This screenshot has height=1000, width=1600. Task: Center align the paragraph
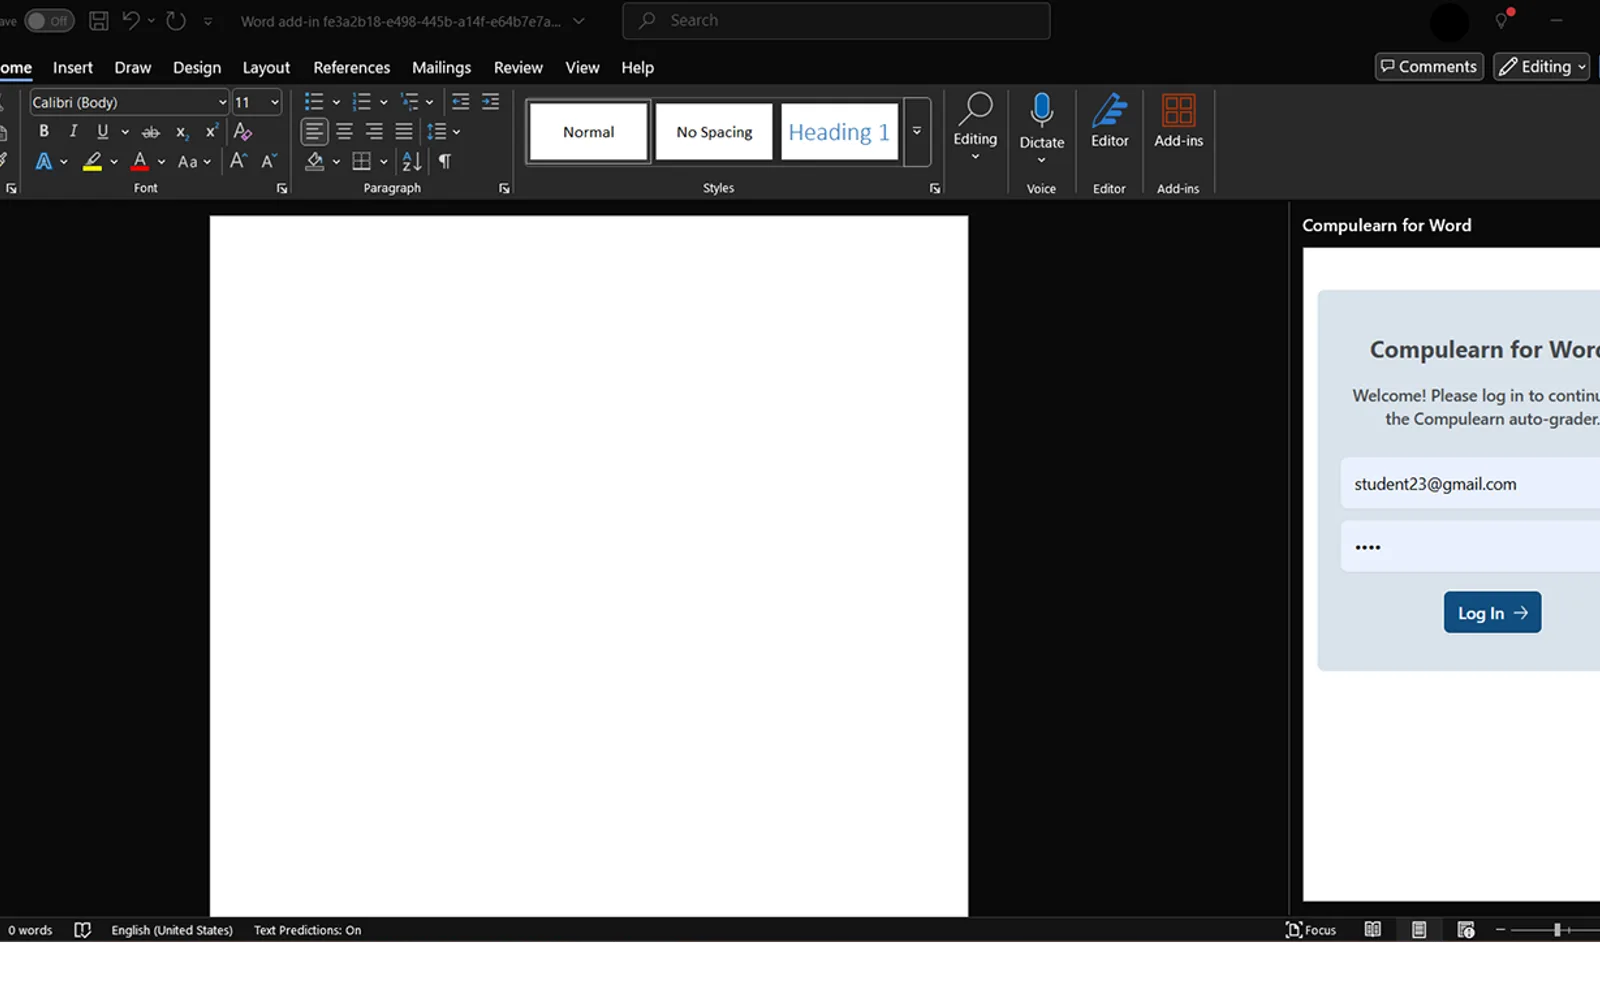(344, 131)
